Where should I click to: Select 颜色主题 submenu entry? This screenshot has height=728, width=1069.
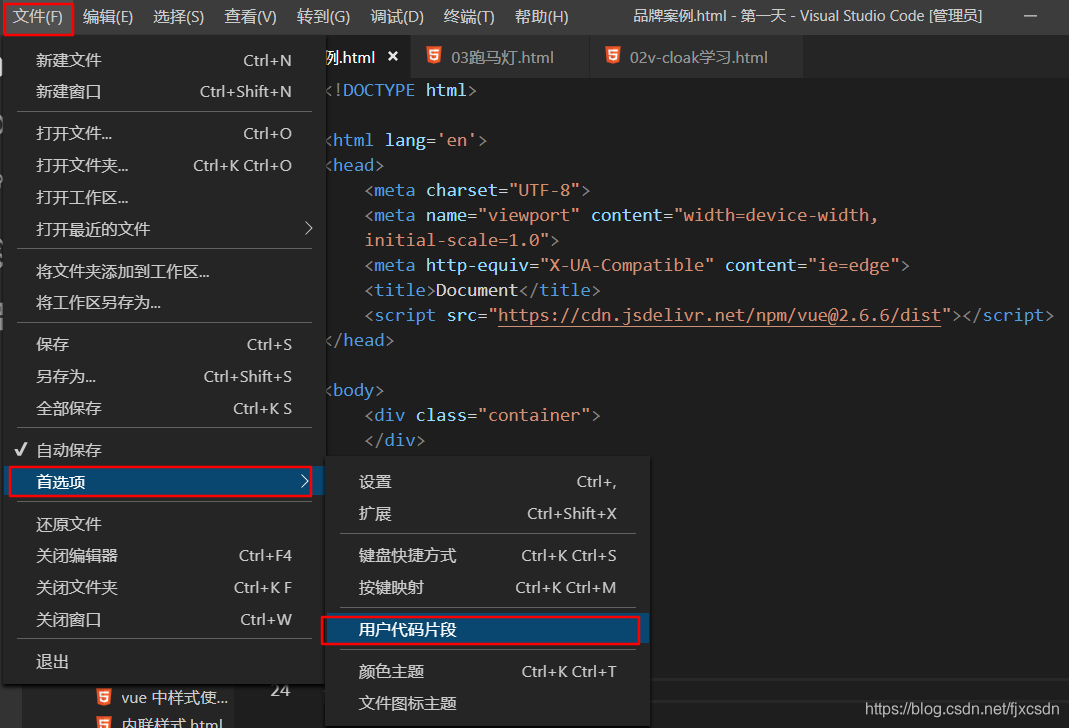pyautogui.click(x=487, y=671)
